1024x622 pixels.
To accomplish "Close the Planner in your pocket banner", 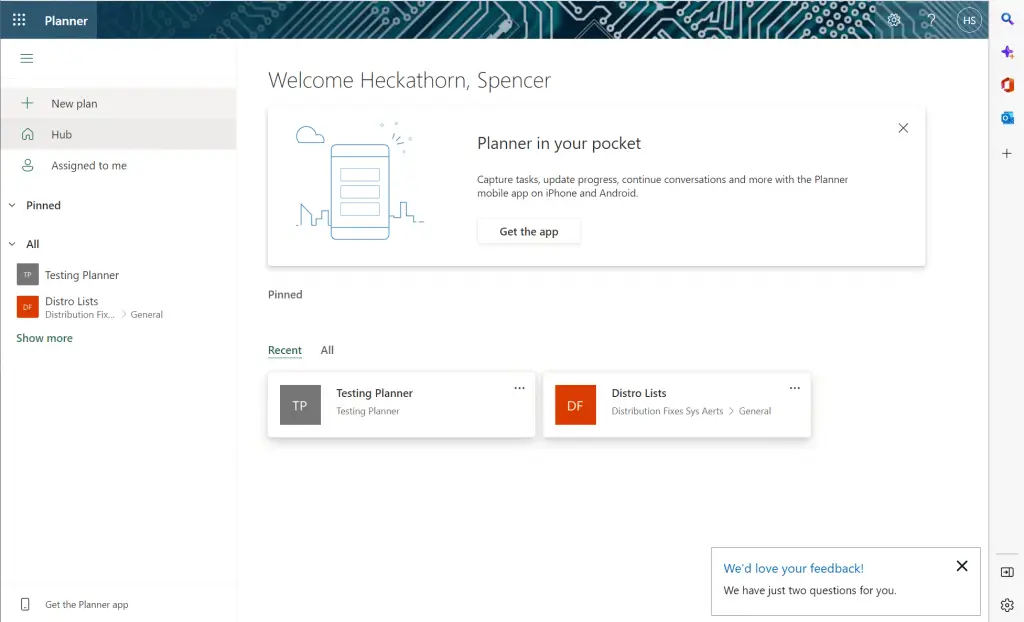I will click(903, 128).
